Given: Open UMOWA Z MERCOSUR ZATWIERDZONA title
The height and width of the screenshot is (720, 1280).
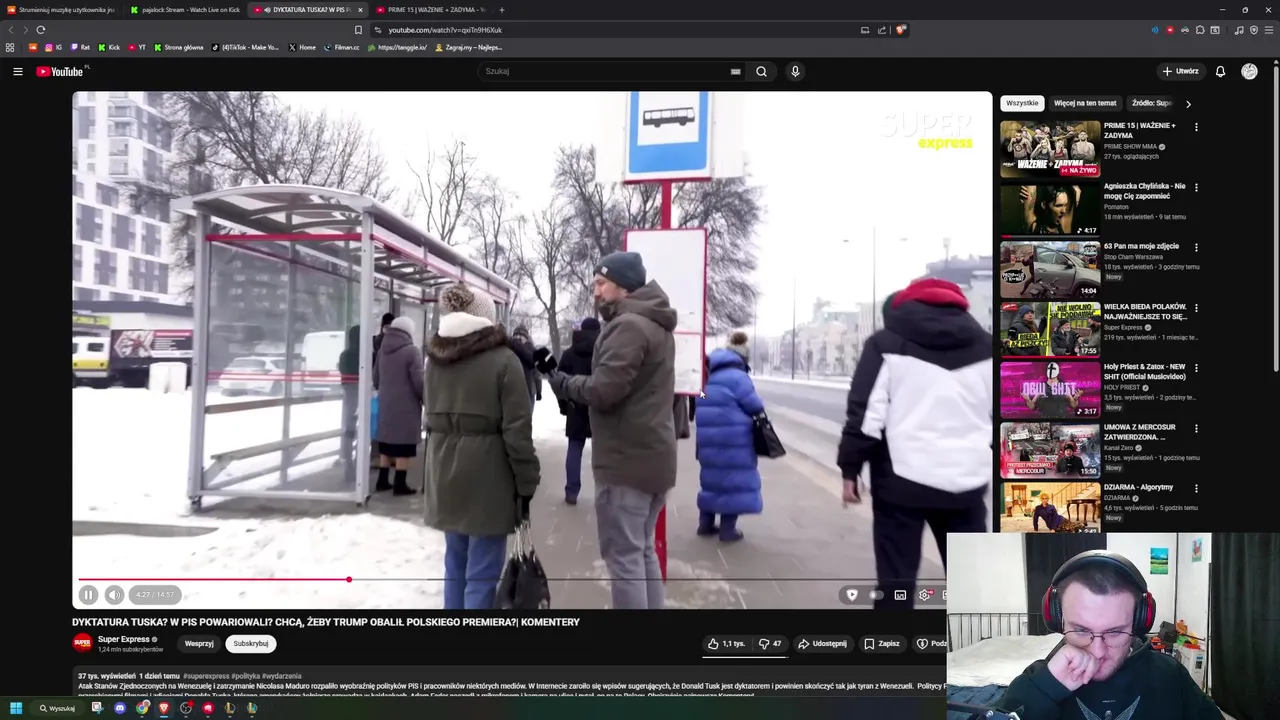Looking at the screenshot, I should [x=1140, y=432].
